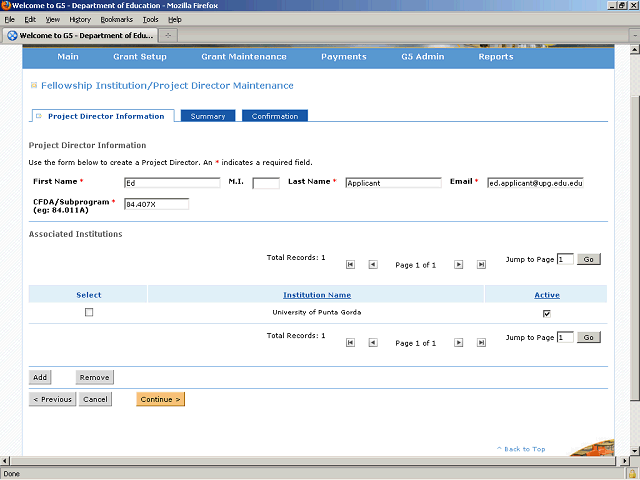This screenshot has height=480, width=640.
Task: Click the Firefox logo in title bar
Action: [6, 5]
